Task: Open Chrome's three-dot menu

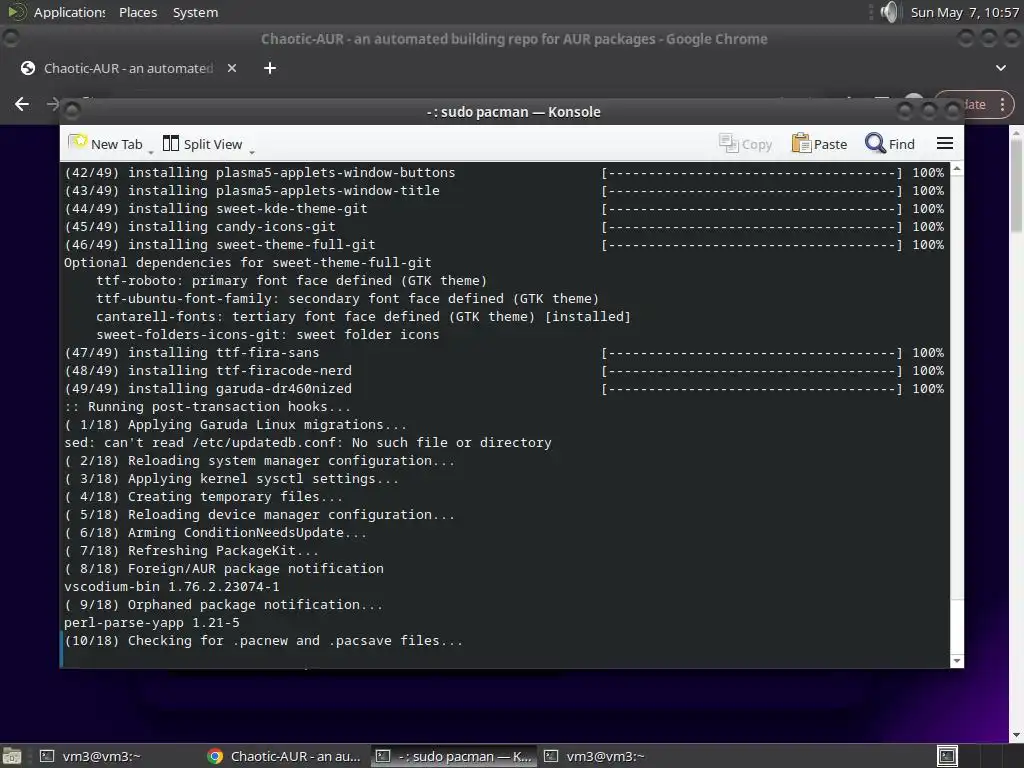Action: 1002,104
